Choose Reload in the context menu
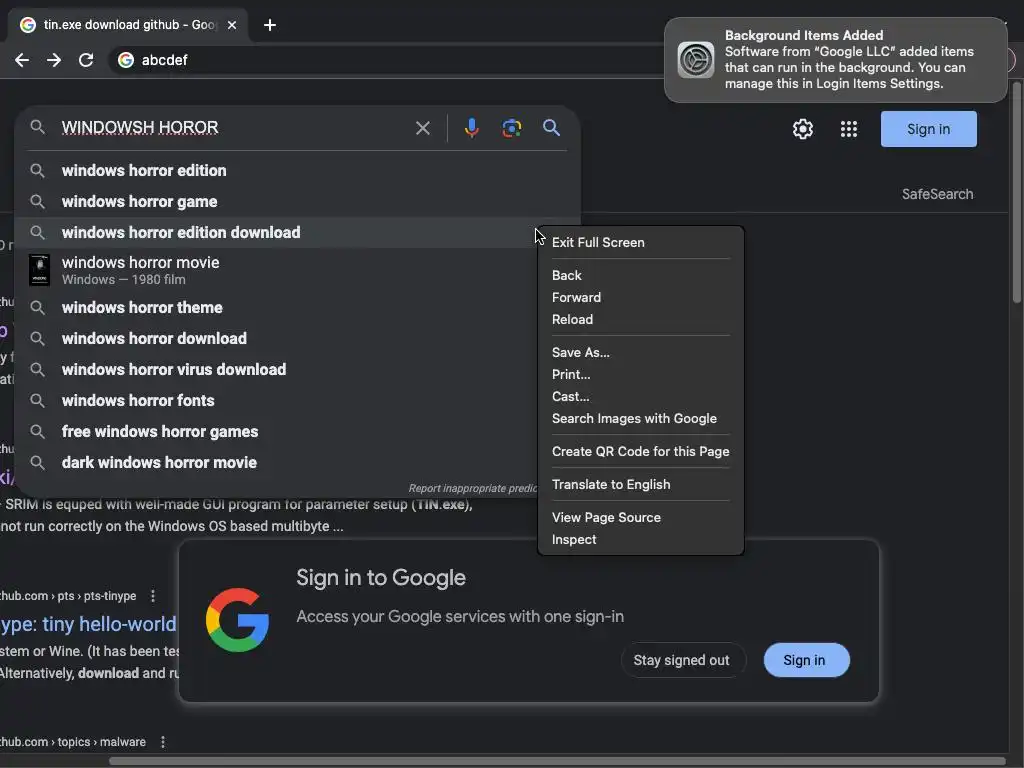Screen dimensions: 1024x768 641,320
